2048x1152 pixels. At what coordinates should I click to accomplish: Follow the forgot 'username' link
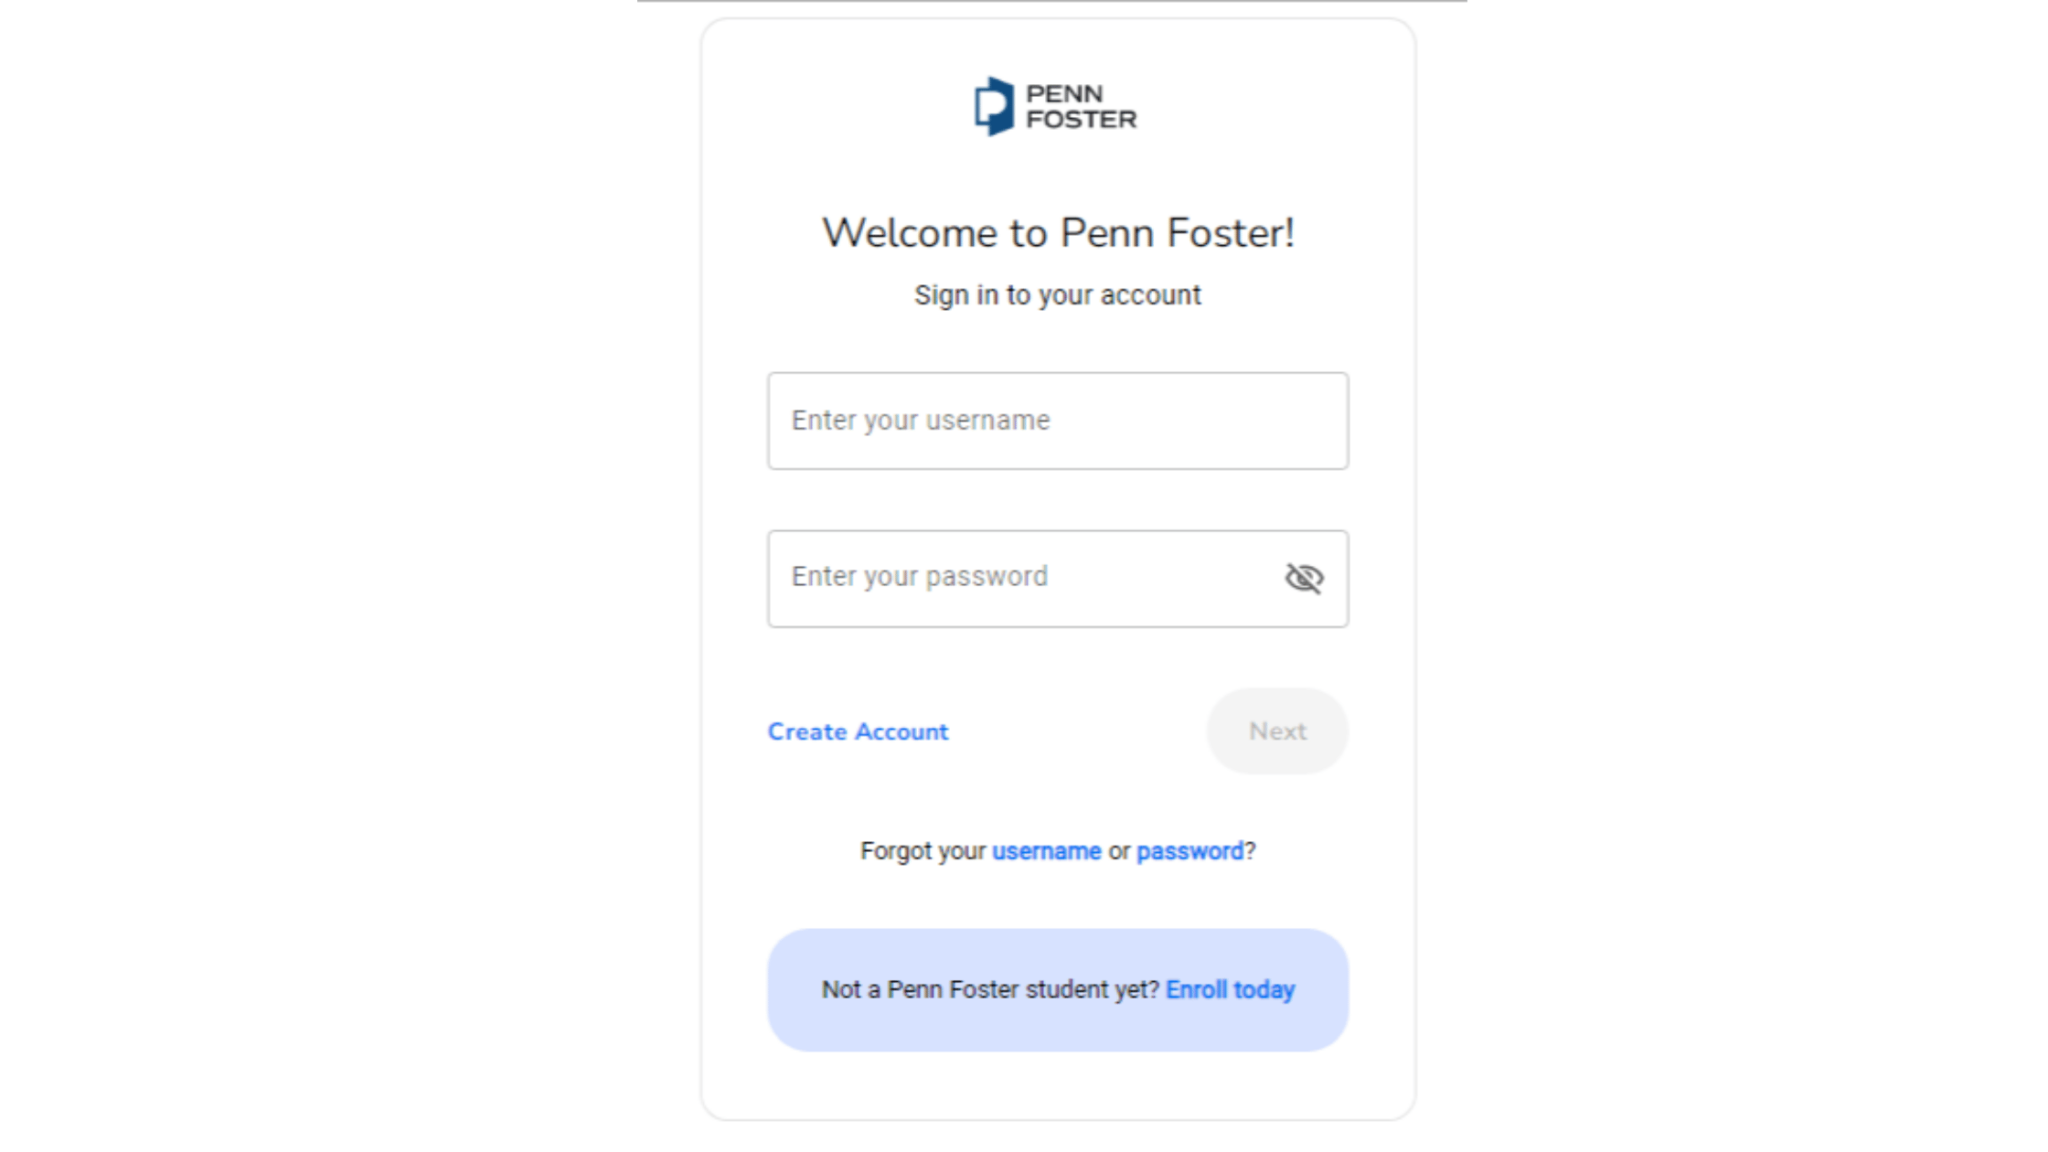(1046, 851)
